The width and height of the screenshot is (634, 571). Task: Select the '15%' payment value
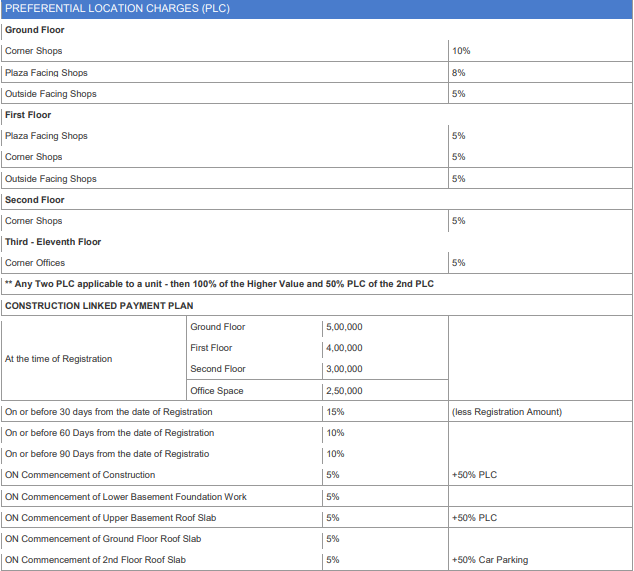point(335,412)
